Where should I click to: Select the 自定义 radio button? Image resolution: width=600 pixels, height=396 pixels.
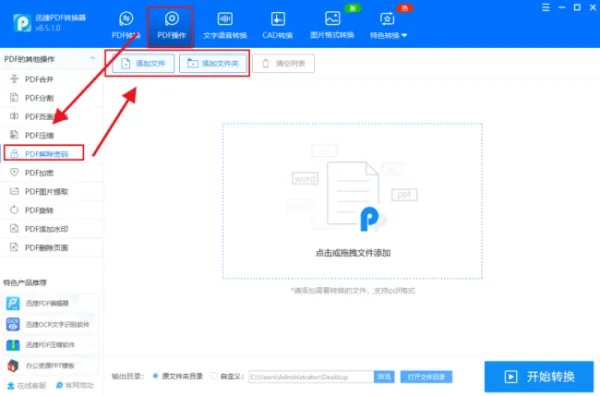tap(214, 376)
